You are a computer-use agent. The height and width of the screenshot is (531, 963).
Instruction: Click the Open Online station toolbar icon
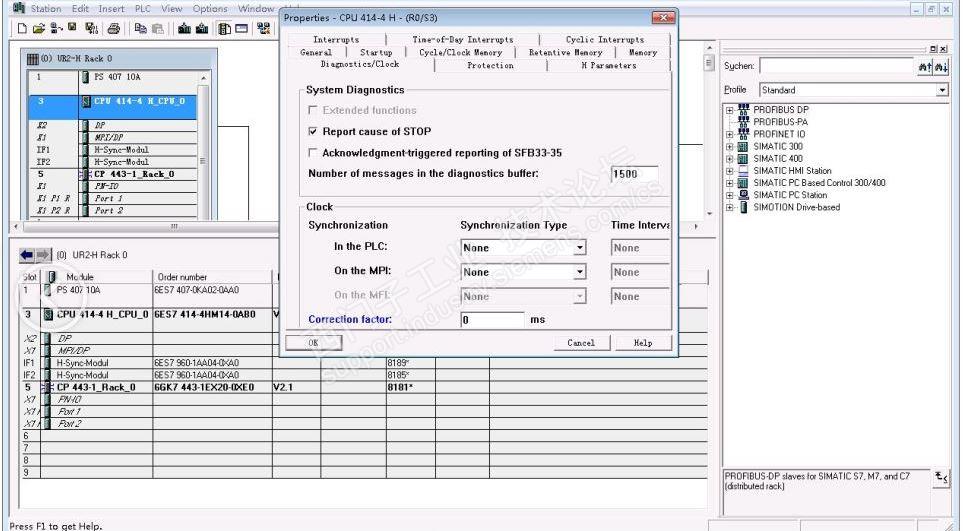[57, 28]
